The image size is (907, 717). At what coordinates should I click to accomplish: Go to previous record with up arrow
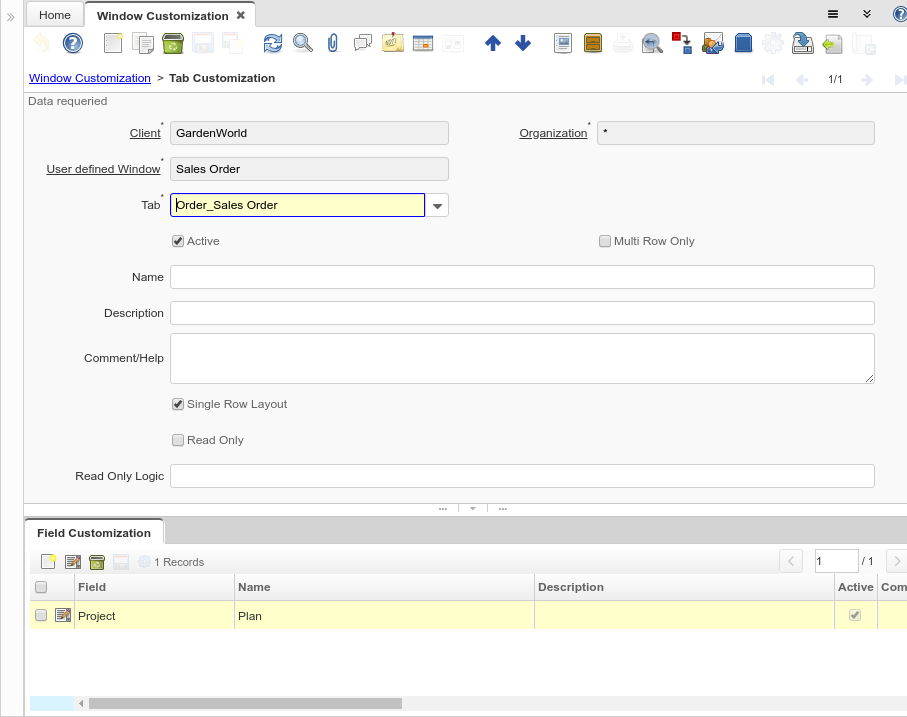pyautogui.click(x=492, y=43)
